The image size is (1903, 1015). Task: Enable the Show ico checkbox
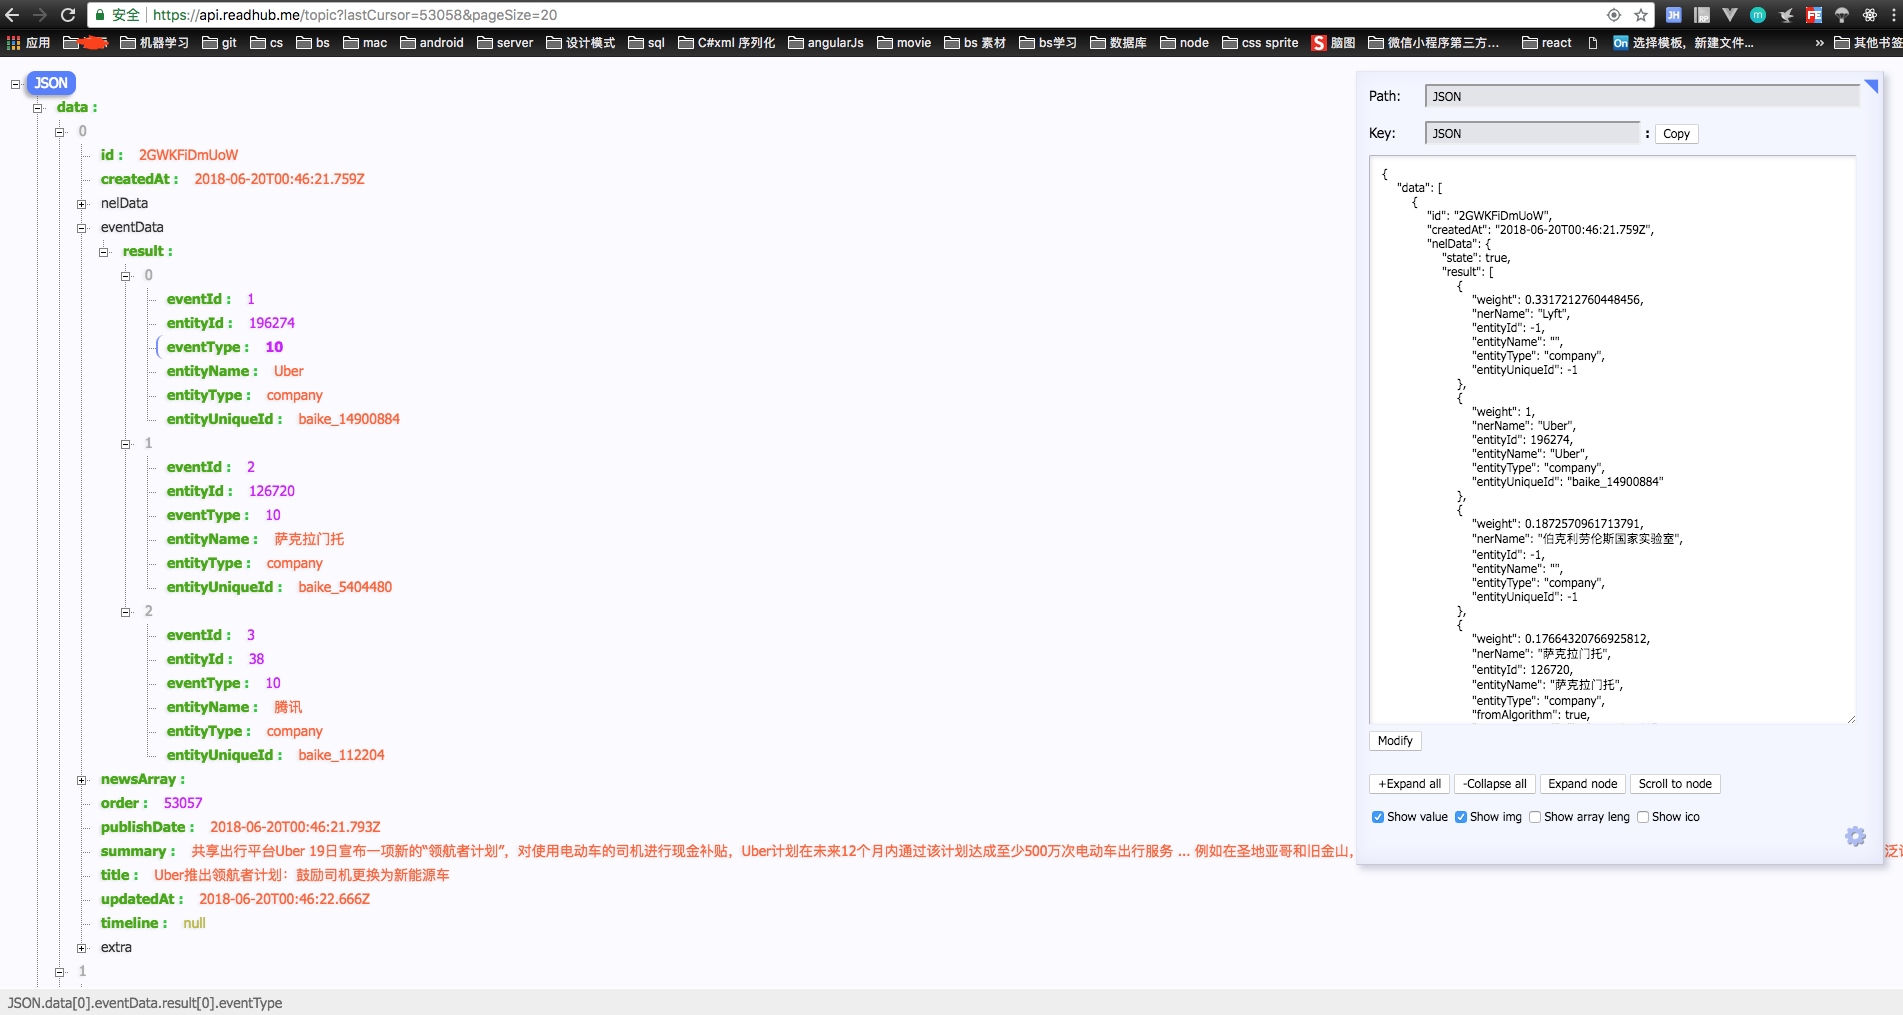coord(1643,817)
